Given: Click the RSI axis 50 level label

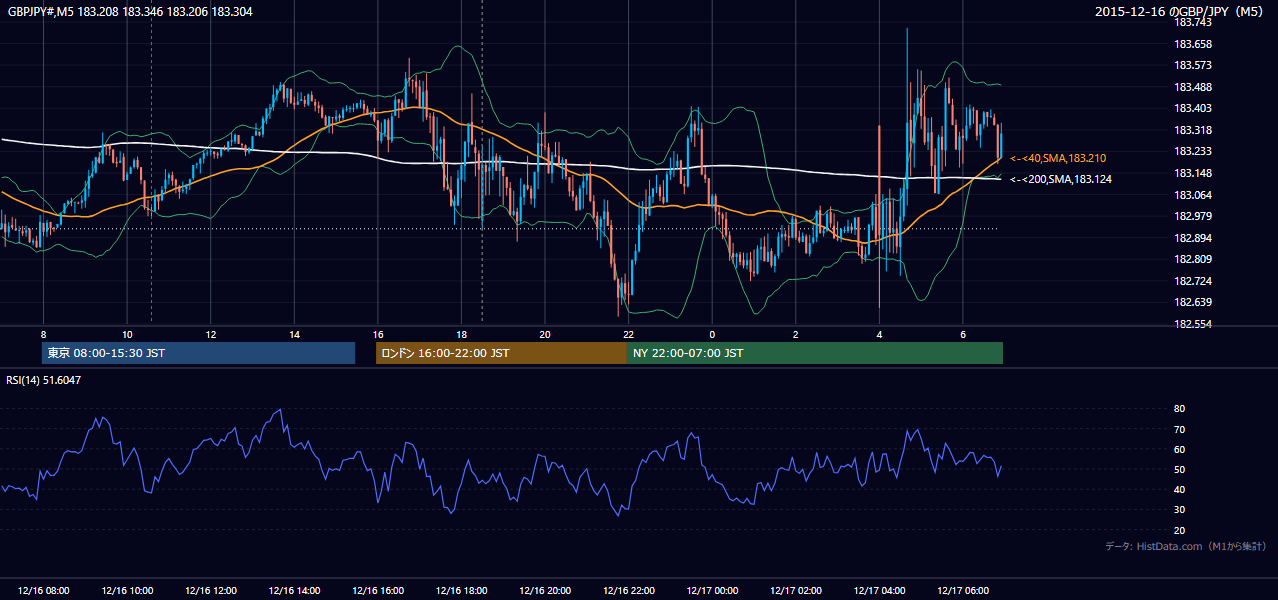Looking at the screenshot, I should click(x=1179, y=469).
